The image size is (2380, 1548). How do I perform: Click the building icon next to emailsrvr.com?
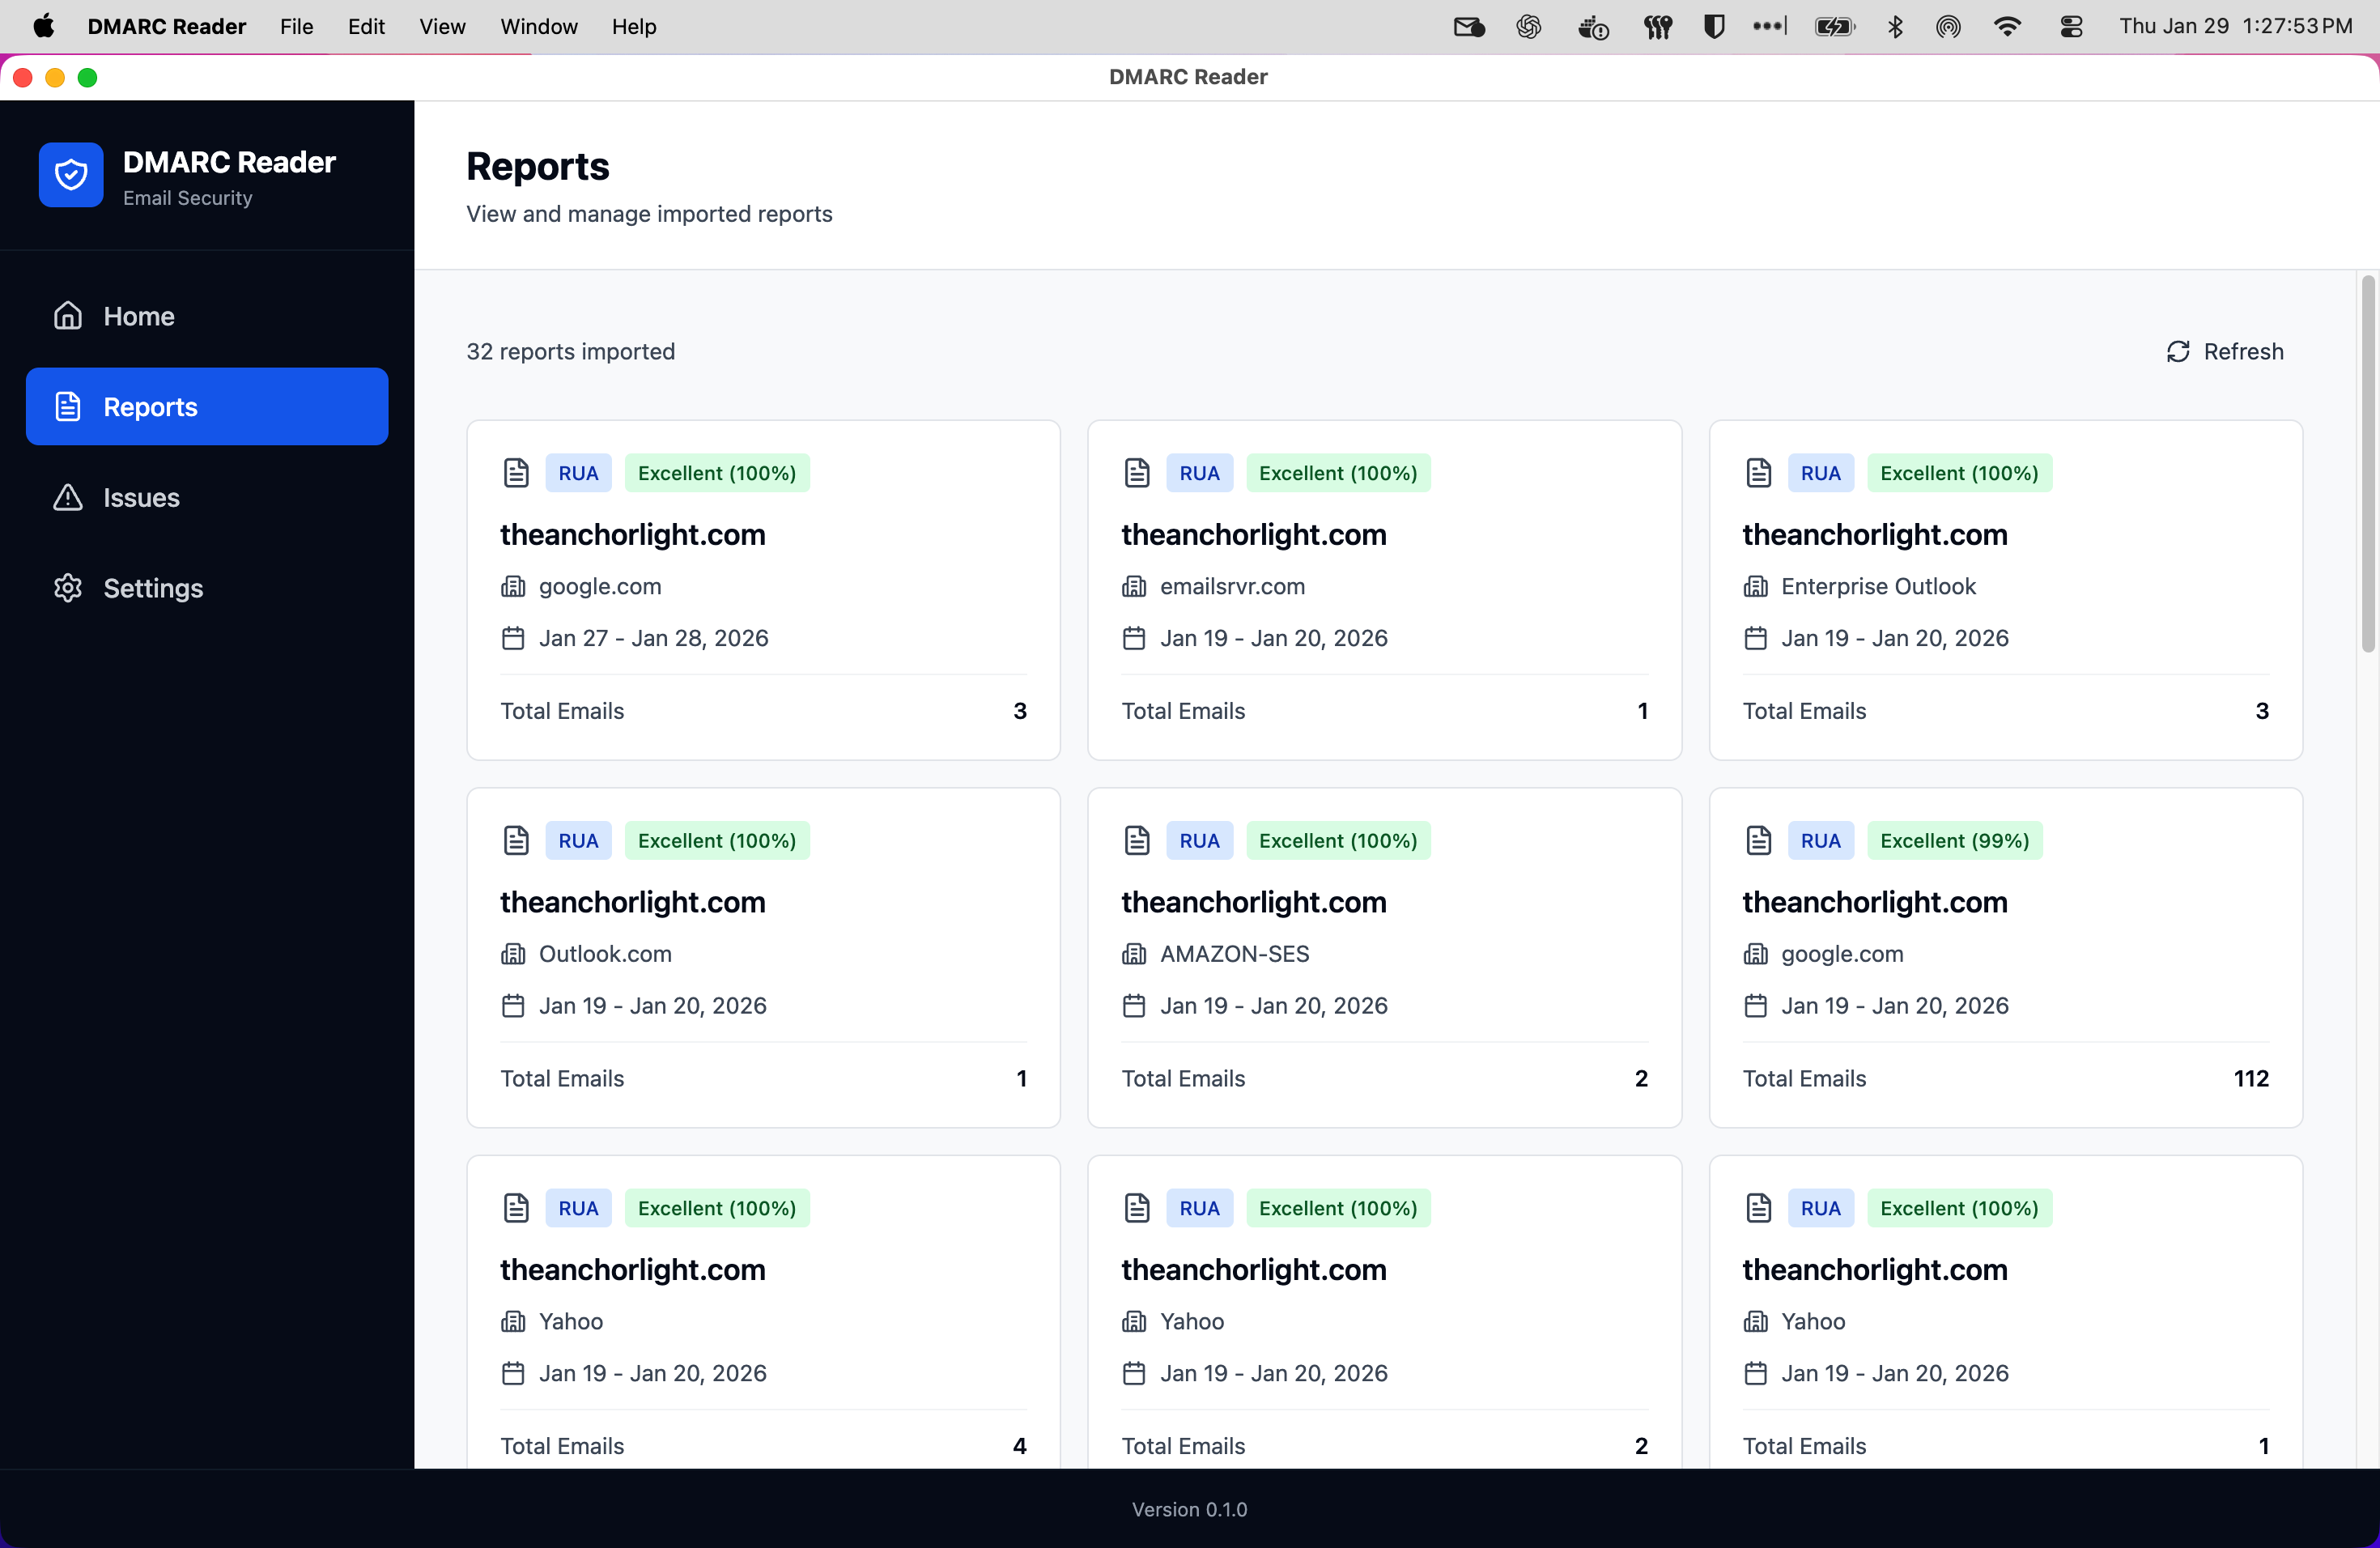click(x=1134, y=586)
